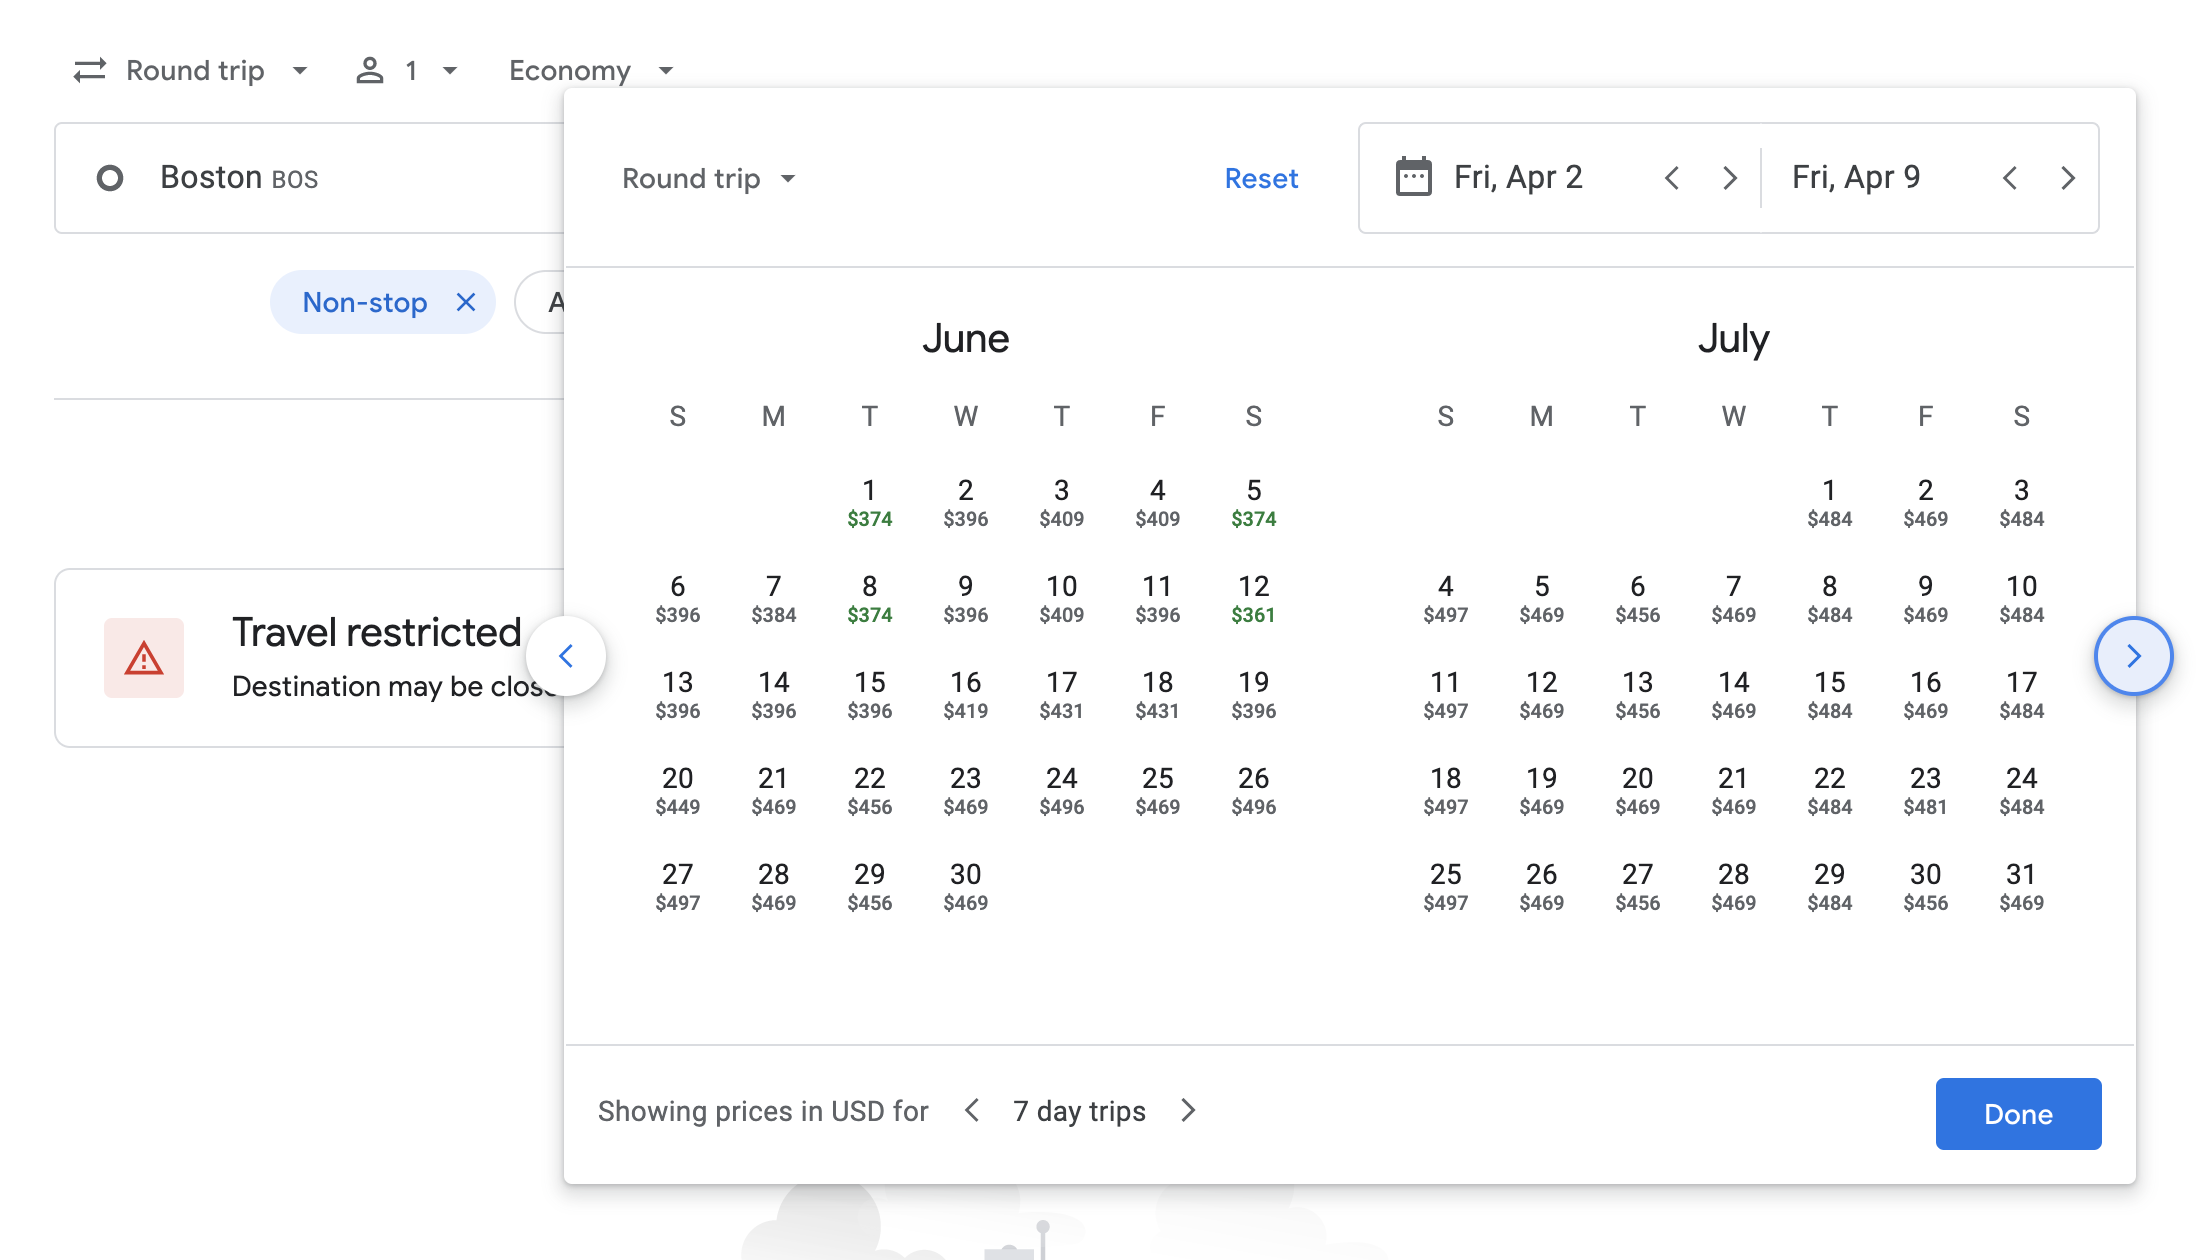Move return date one day later
The height and width of the screenshot is (1260, 2208).
pos(2068,178)
